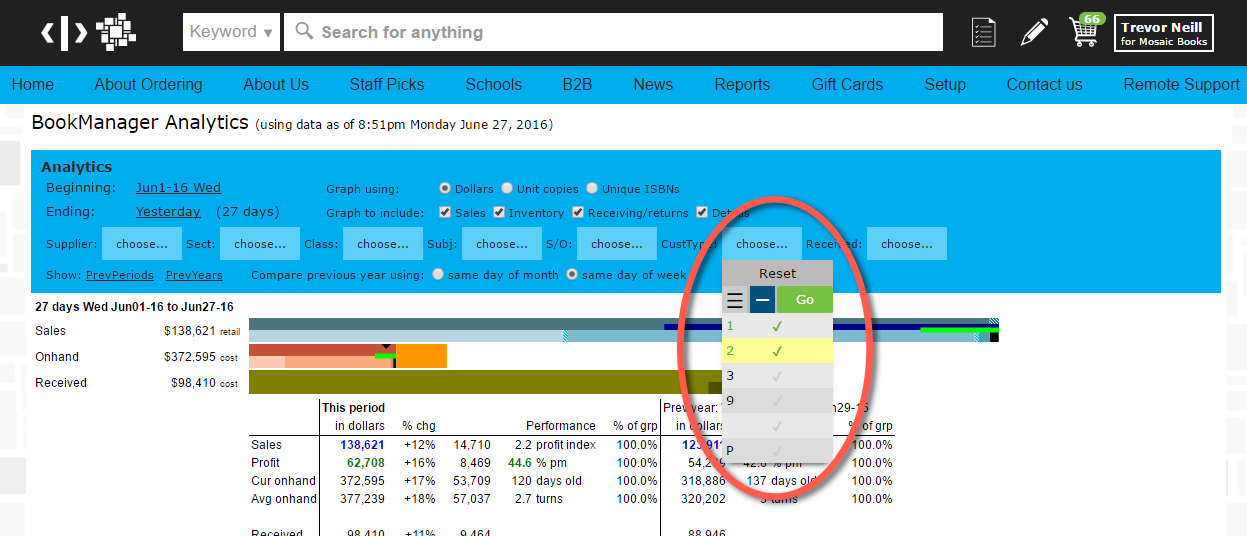Click the search magnifier icon
1247x536 pixels.
(x=304, y=32)
